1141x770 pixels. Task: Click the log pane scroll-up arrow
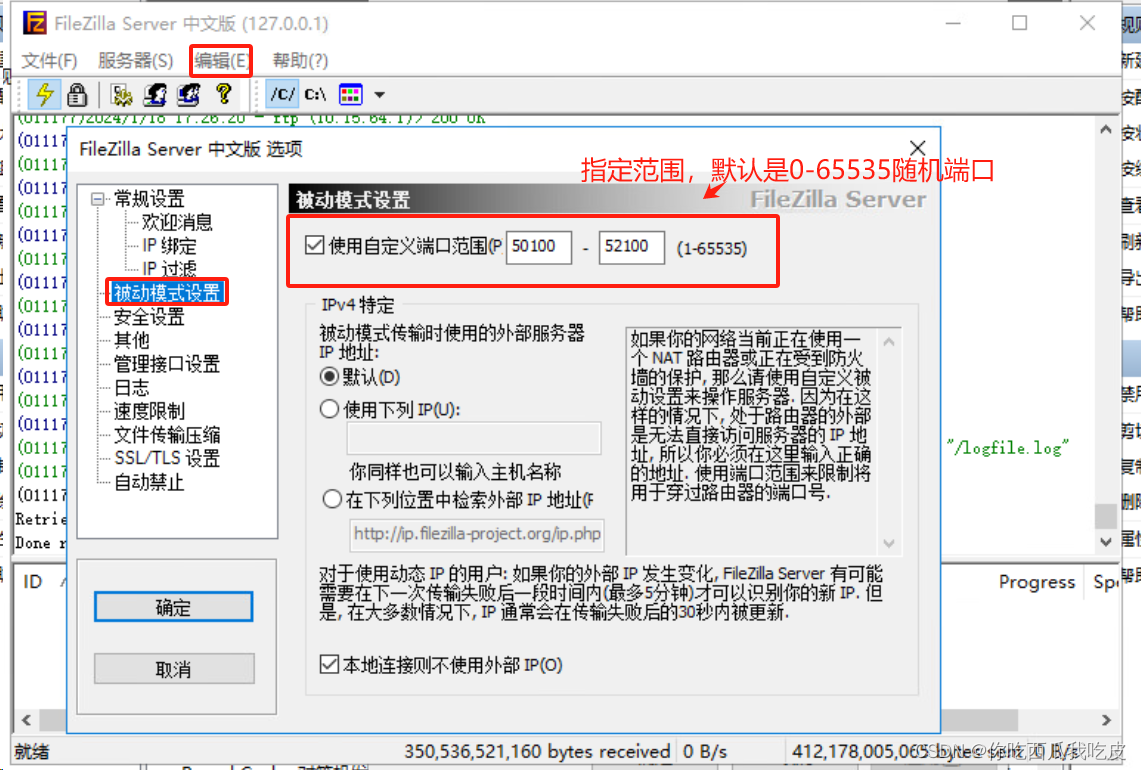click(1106, 130)
